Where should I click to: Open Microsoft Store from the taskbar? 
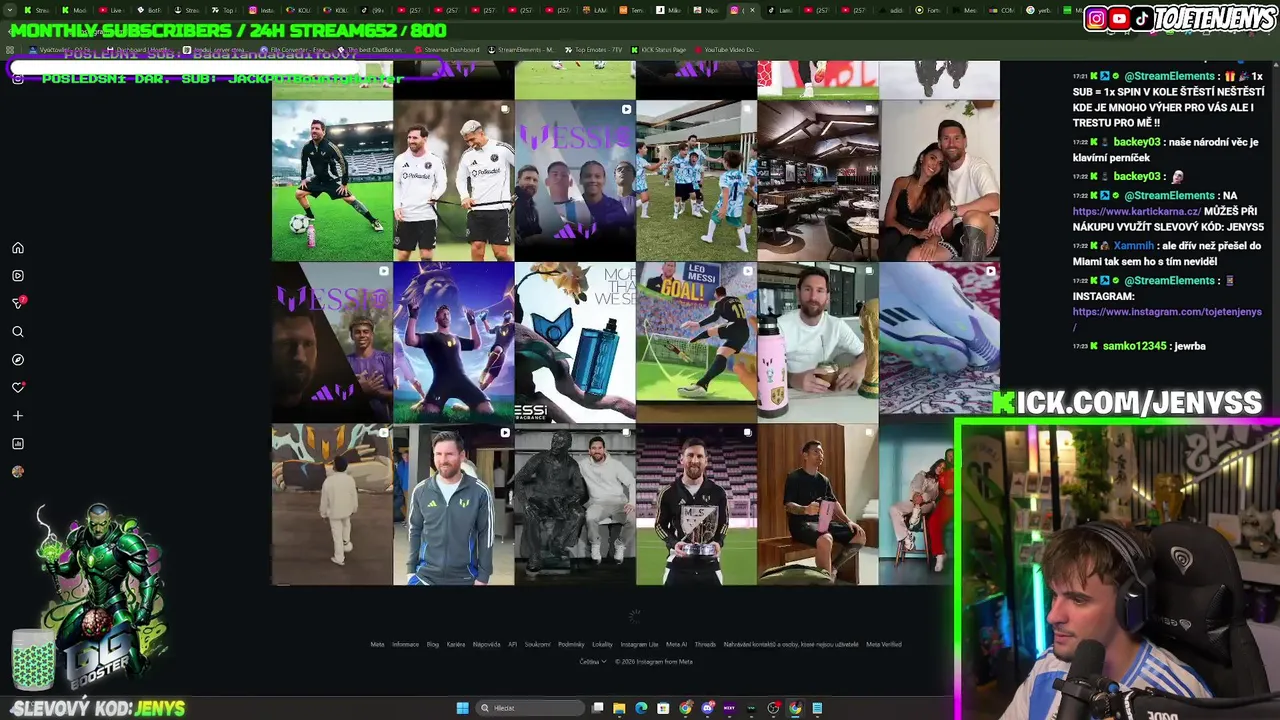pos(663,708)
